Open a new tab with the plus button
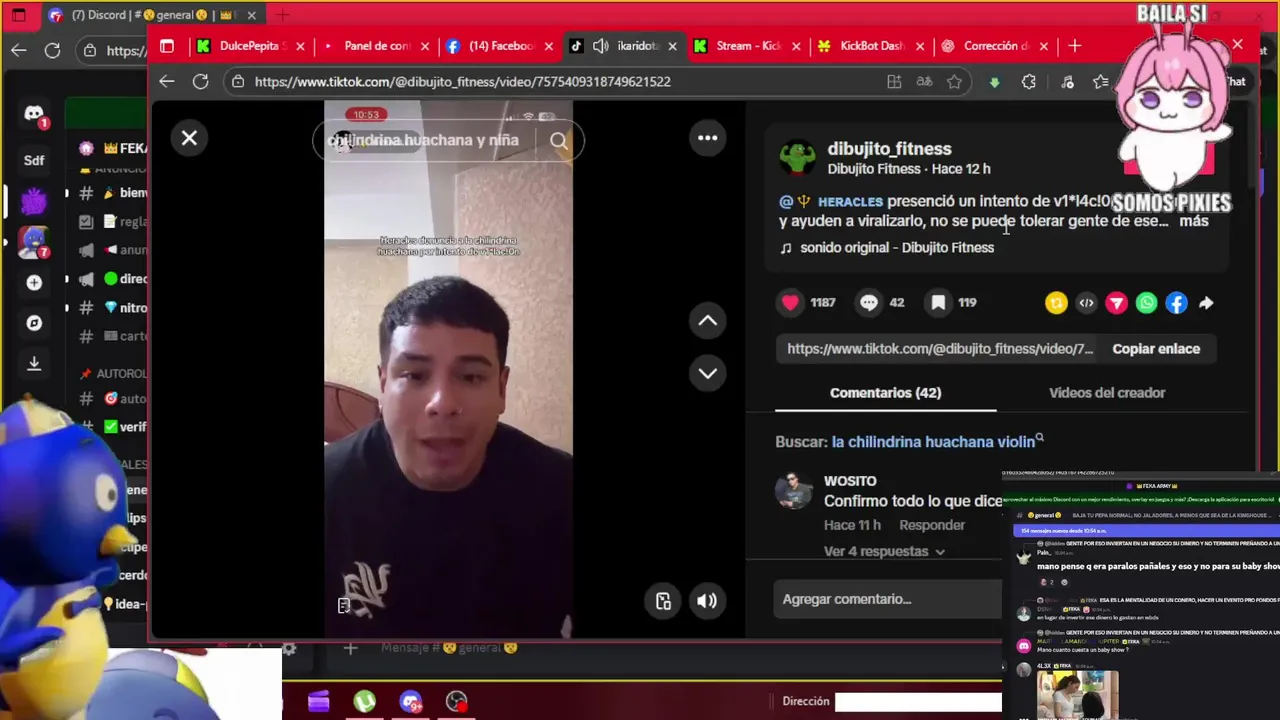 coord(1075,46)
